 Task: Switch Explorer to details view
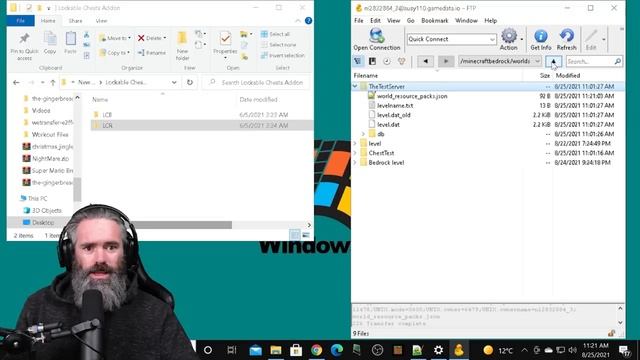point(294,235)
